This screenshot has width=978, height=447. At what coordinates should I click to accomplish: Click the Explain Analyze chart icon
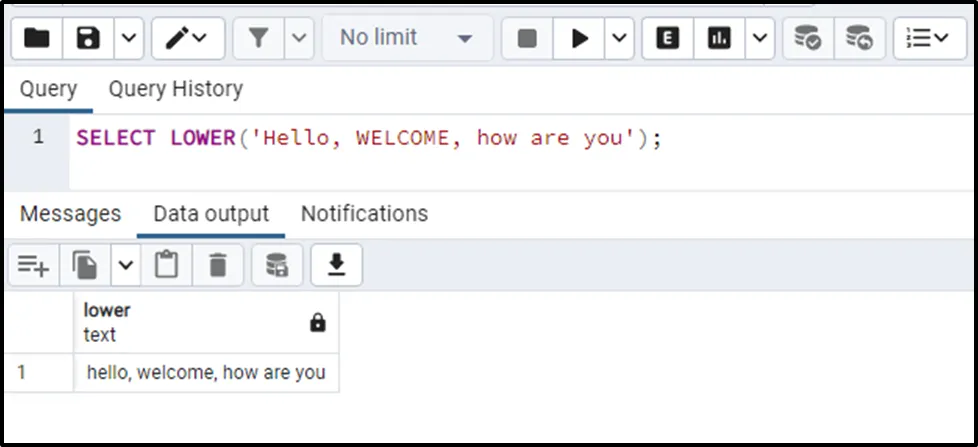[x=719, y=39]
